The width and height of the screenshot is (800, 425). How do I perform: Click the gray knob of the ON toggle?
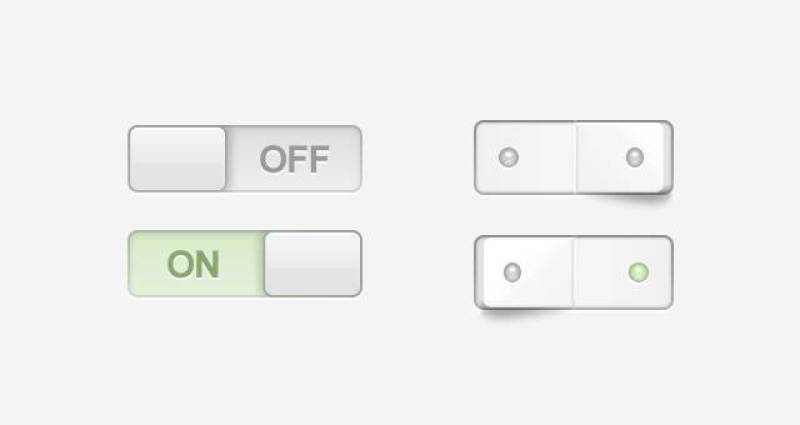[312, 264]
